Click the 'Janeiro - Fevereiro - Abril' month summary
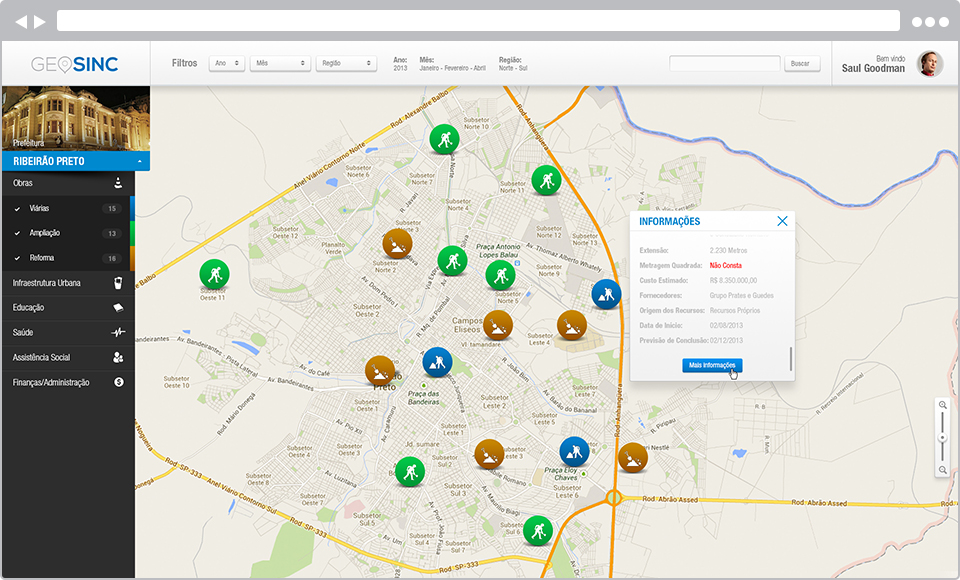Image resolution: width=960 pixels, height=580 pixels. click(x=452, y=68)
